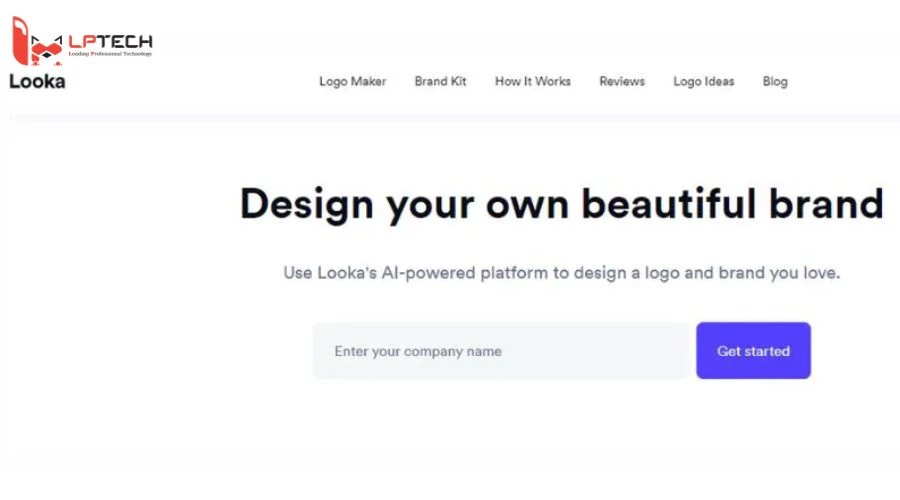900x500 pixels.
Task: Open How It Works section
Action: (x=533, y=82)
